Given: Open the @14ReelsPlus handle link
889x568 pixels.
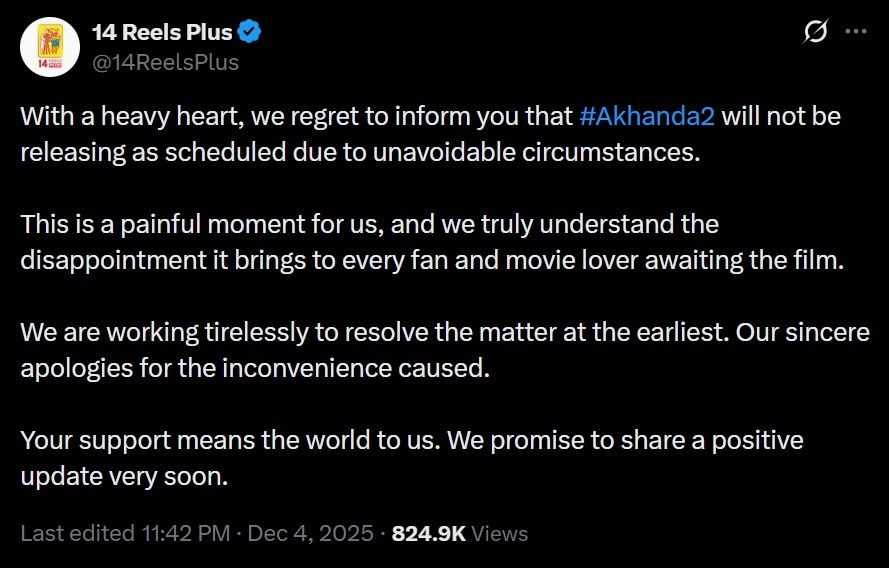Looking at the screenshot, I should point(165,62).
